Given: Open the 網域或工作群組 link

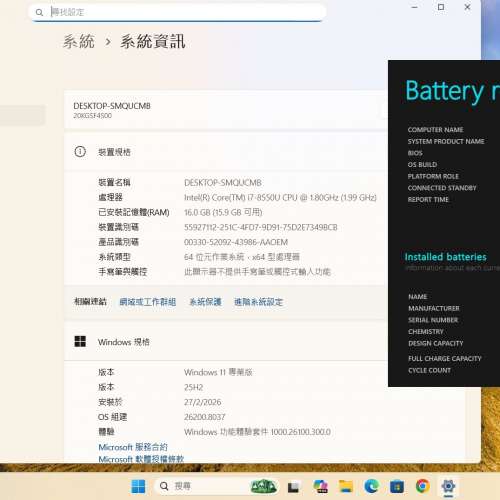Looking at the screenshot, I should 148,302.
